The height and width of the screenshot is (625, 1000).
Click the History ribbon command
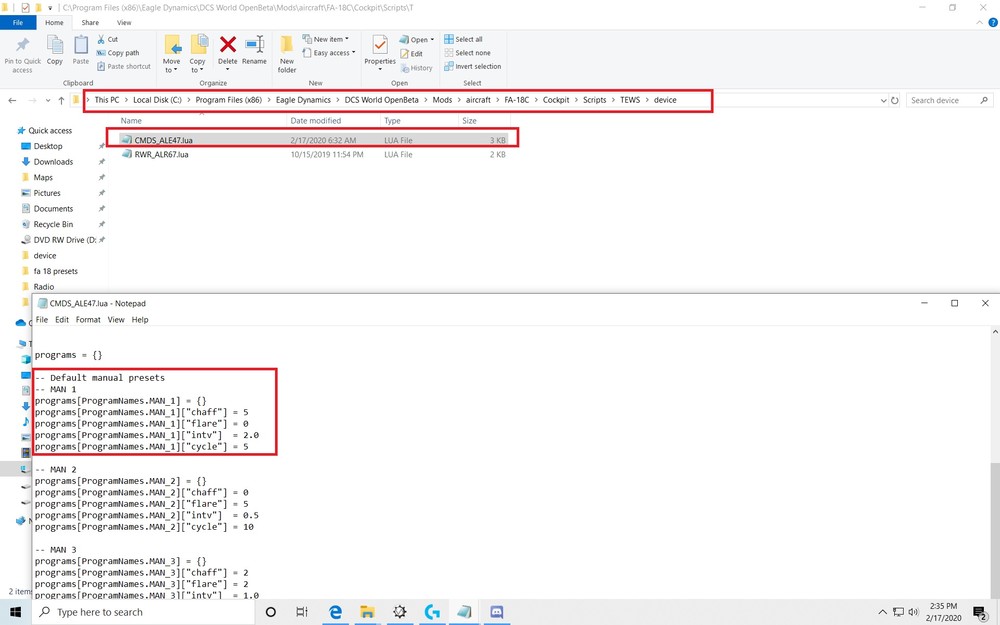[x=416, y=68]
